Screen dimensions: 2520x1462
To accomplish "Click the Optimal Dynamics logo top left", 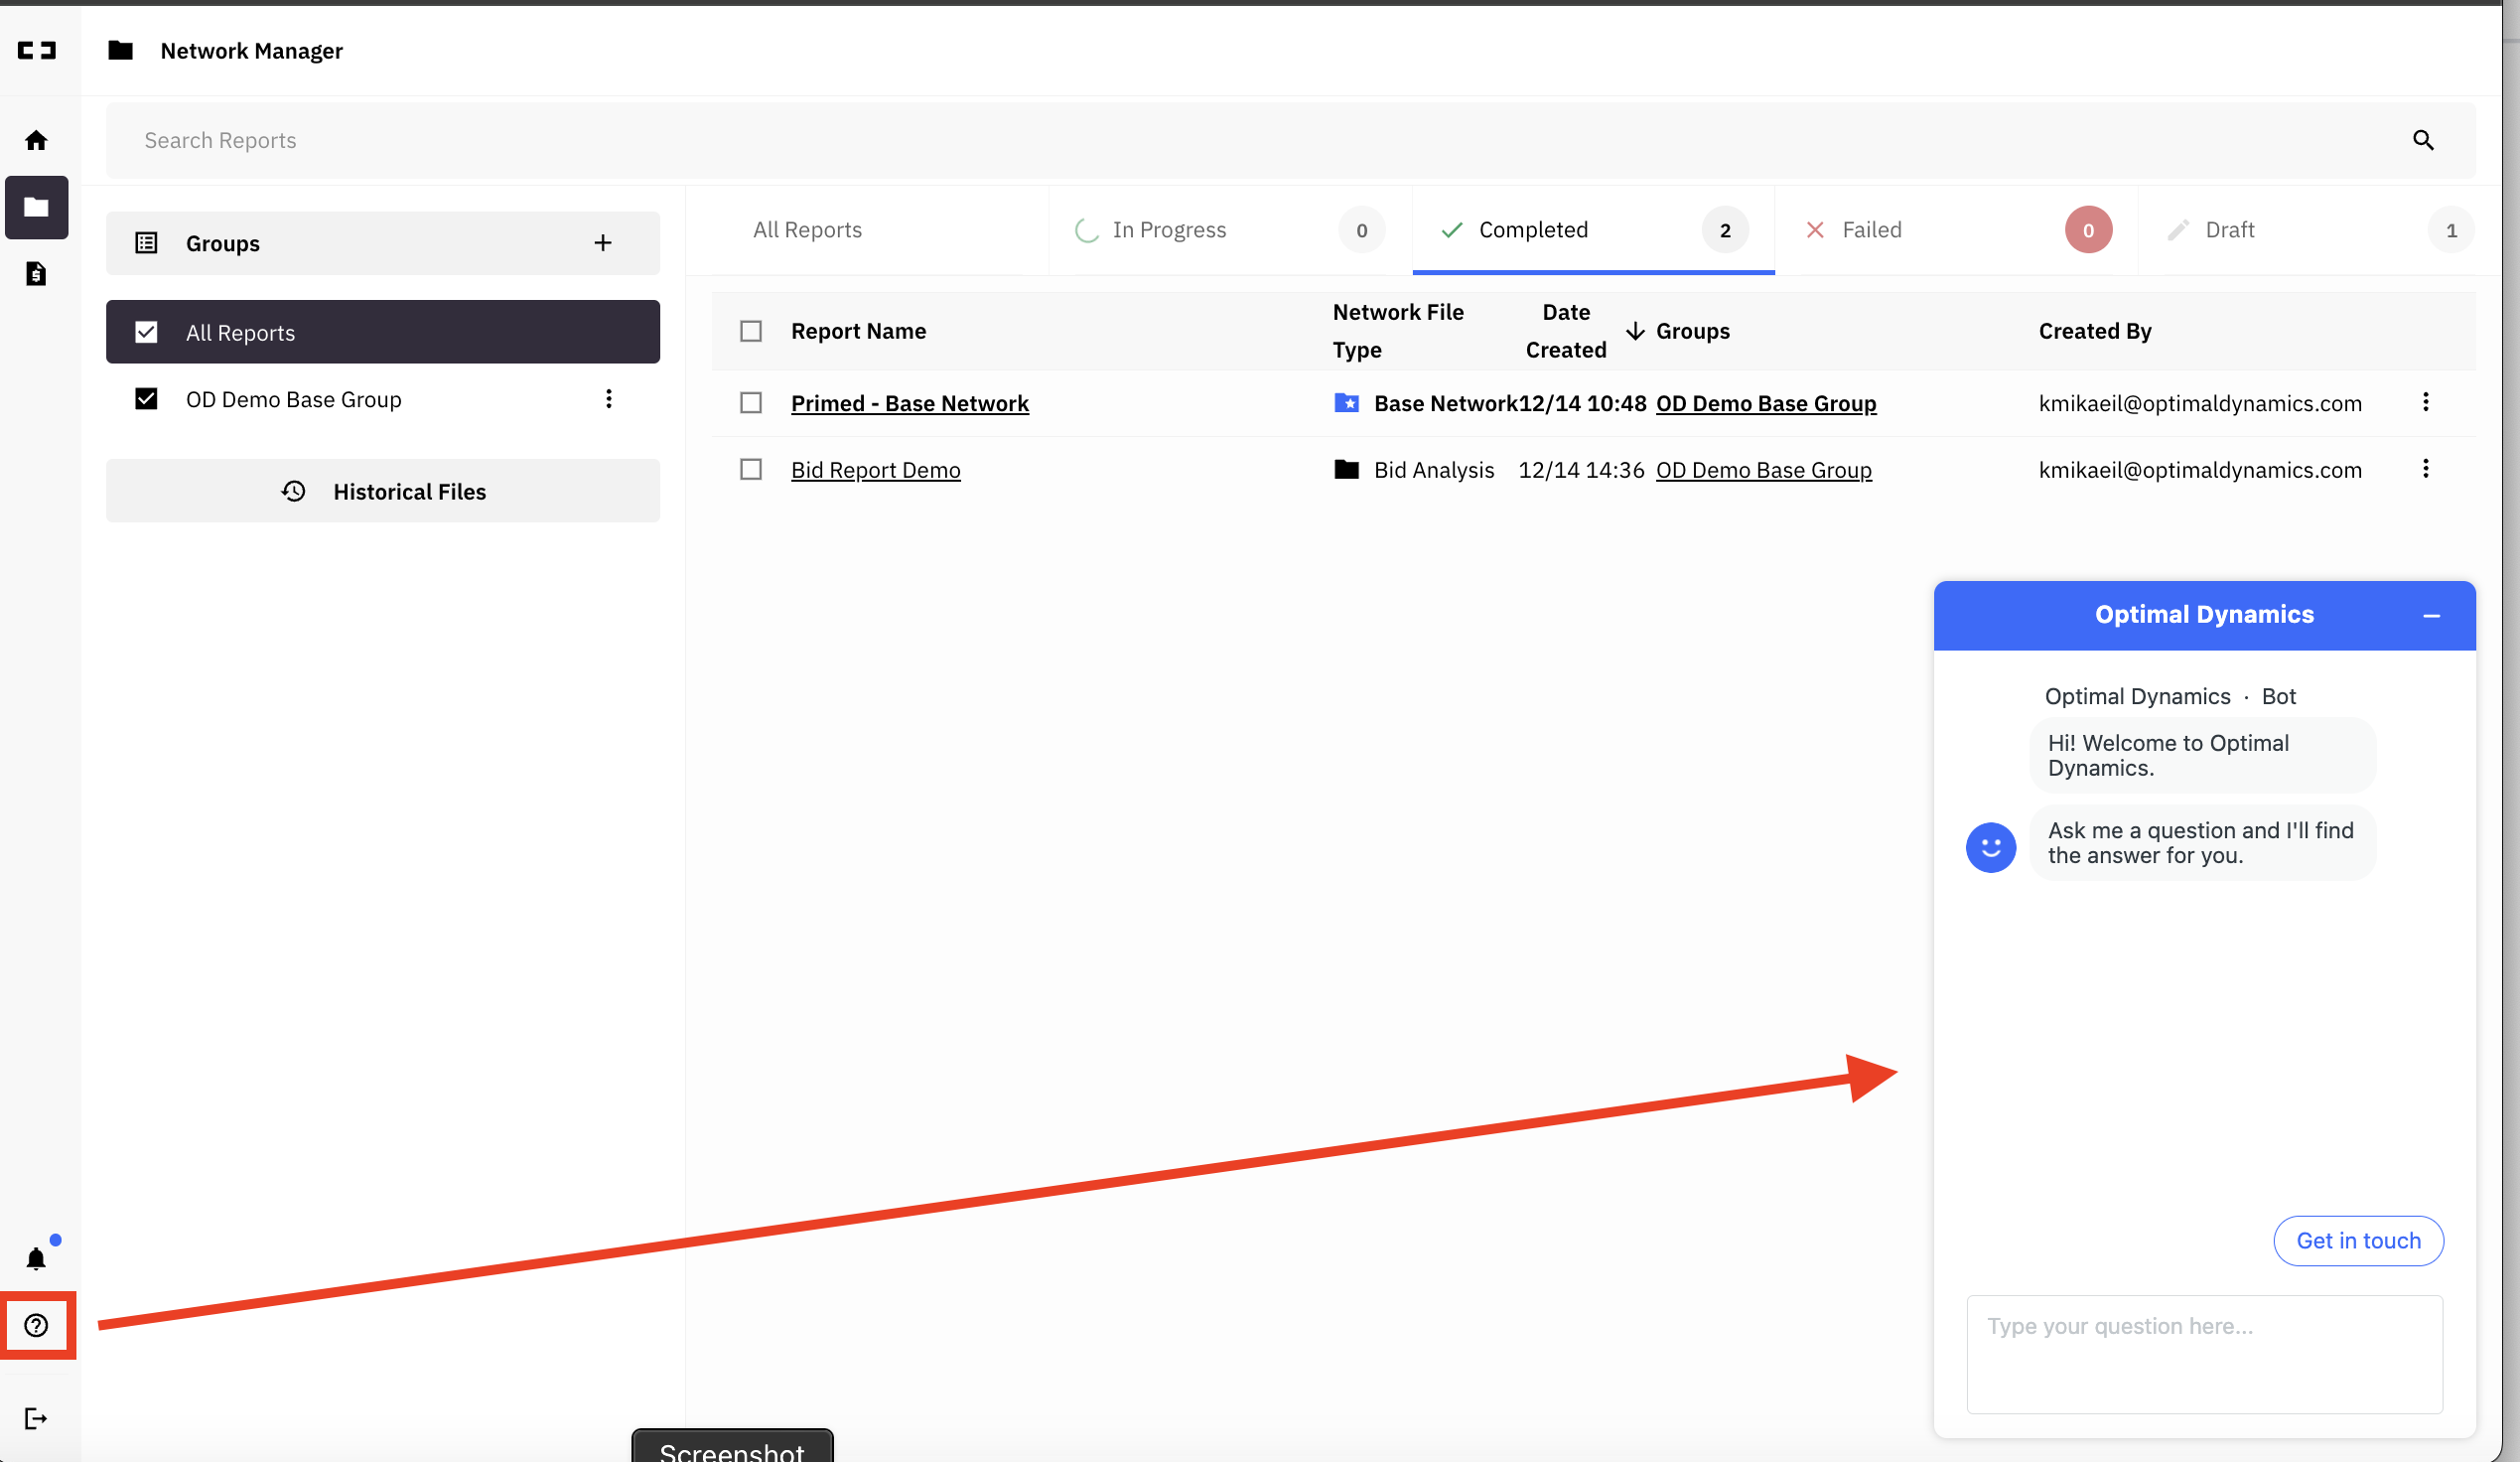I will point(37,50).
